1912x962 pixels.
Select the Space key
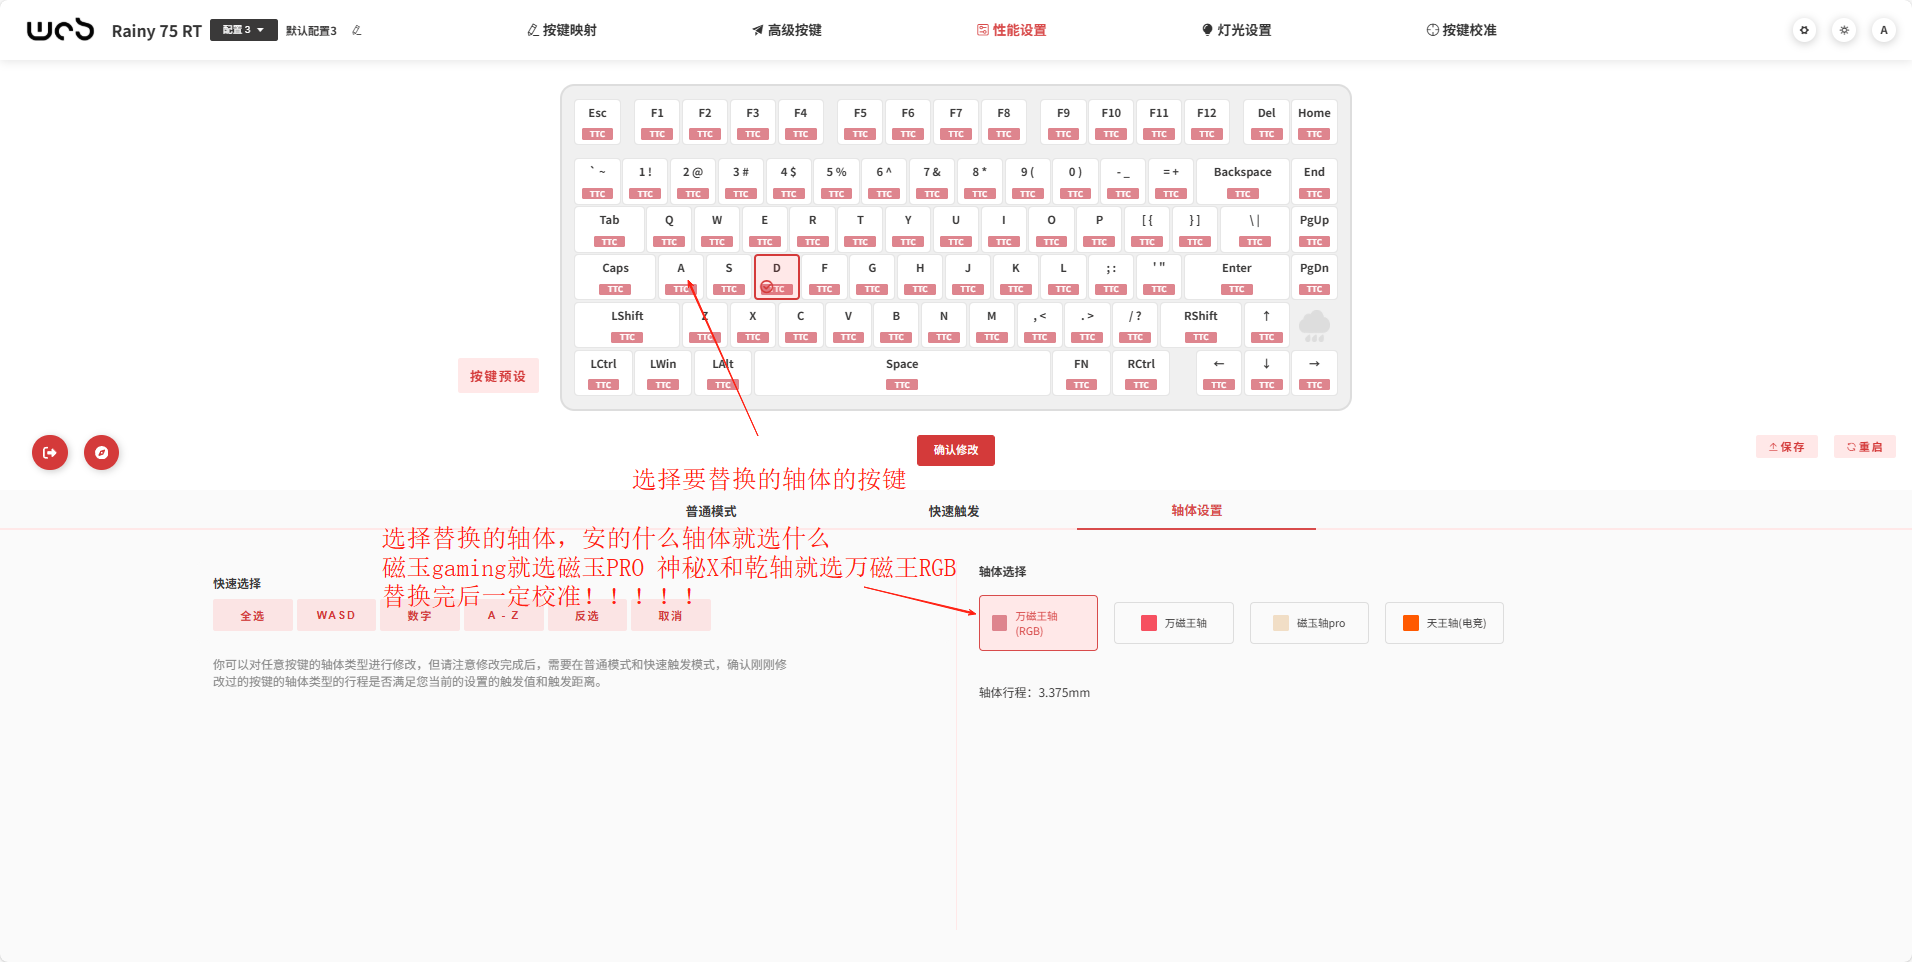tap(902, 373)
